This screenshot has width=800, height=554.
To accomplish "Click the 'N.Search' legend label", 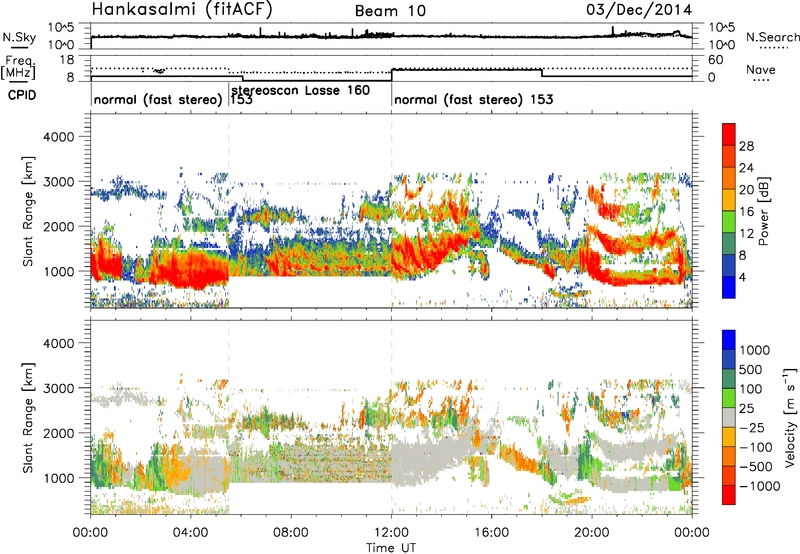I will [772, 37].
